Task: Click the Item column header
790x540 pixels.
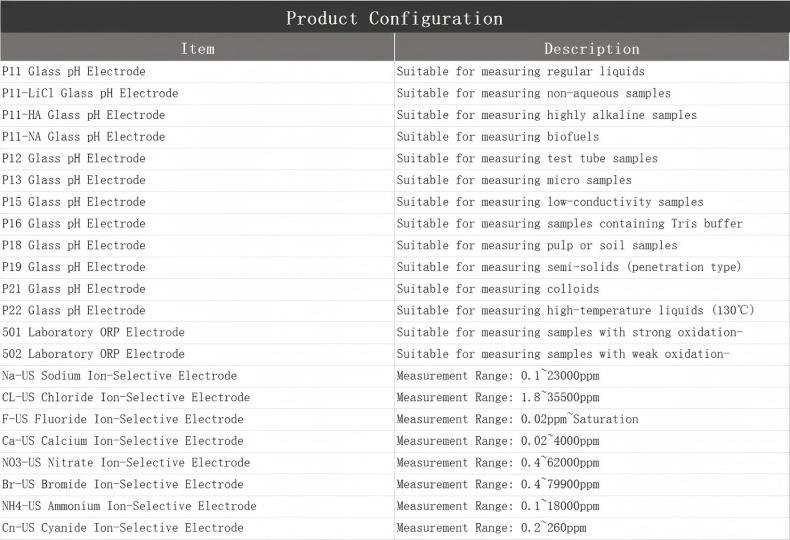Action: click(x=197, y=48)
